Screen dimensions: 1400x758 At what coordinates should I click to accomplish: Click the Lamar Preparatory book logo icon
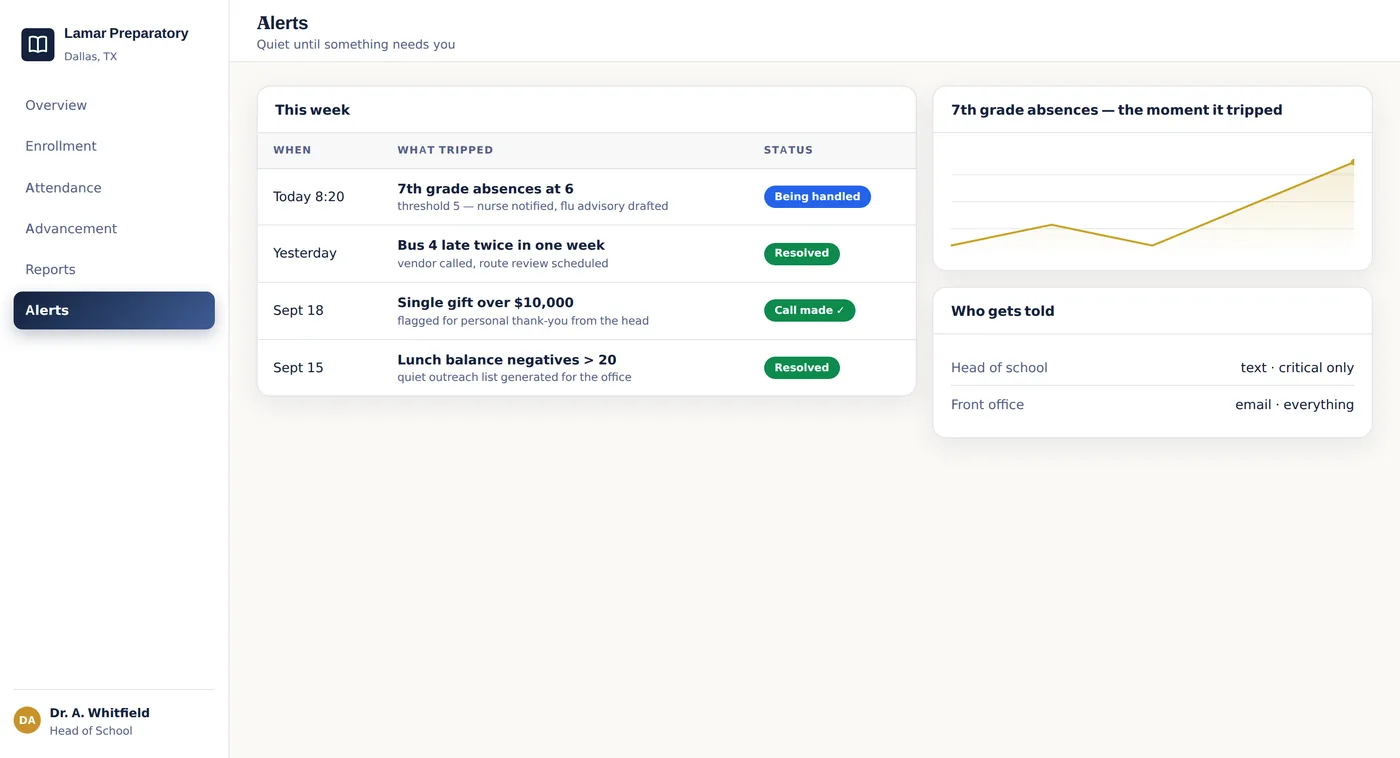[x=38, y=44]
